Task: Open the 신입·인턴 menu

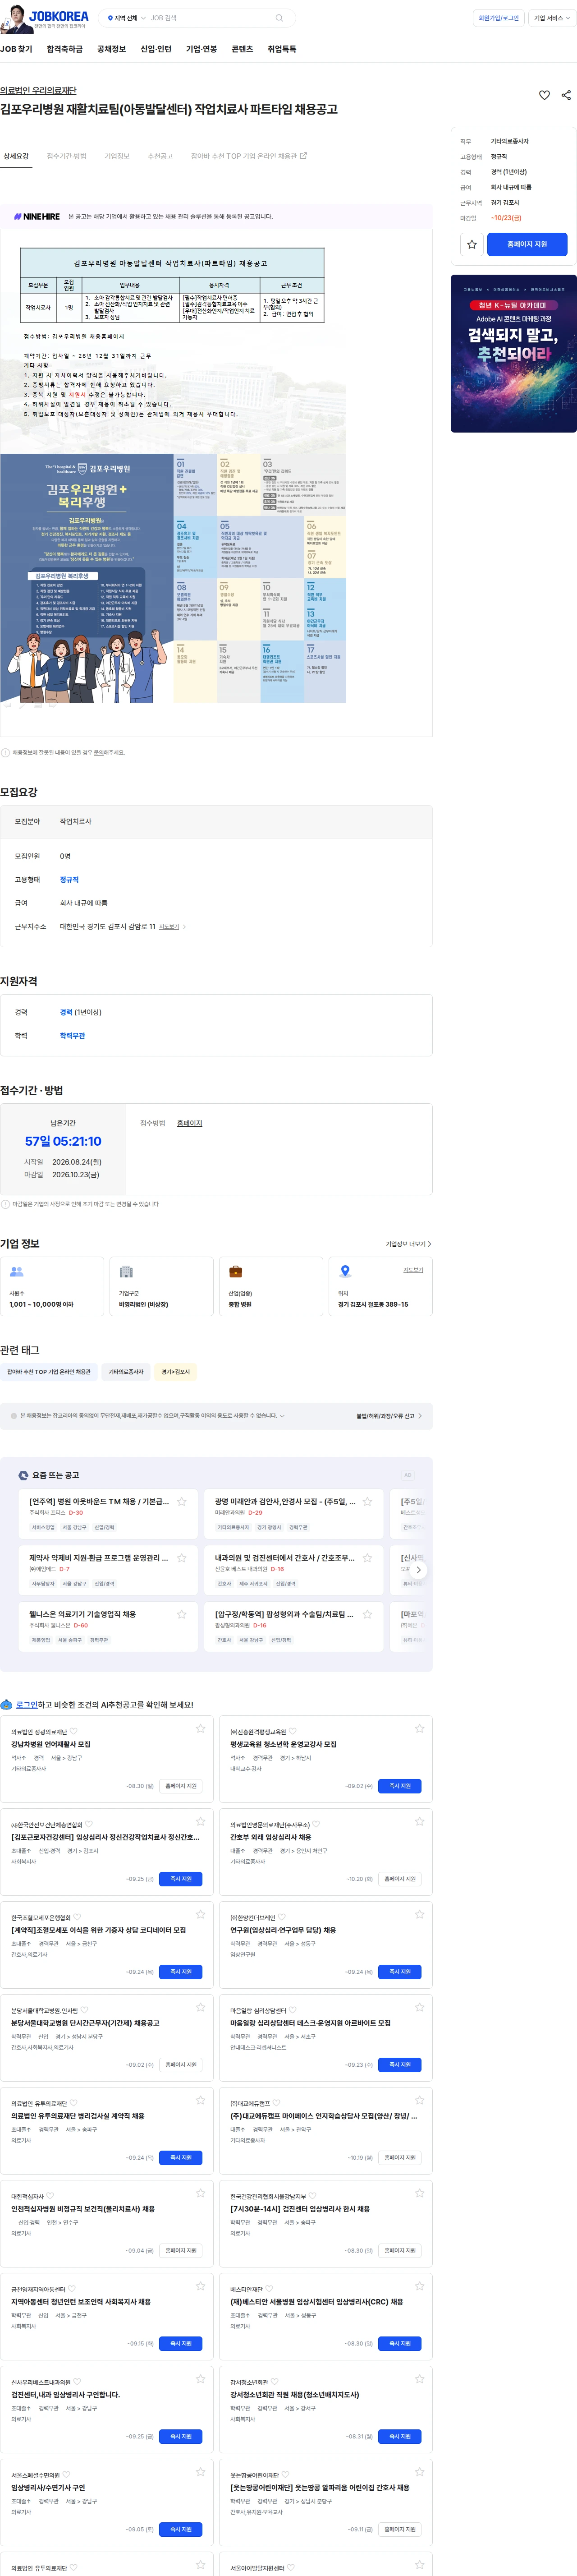Action: [156, 49]
